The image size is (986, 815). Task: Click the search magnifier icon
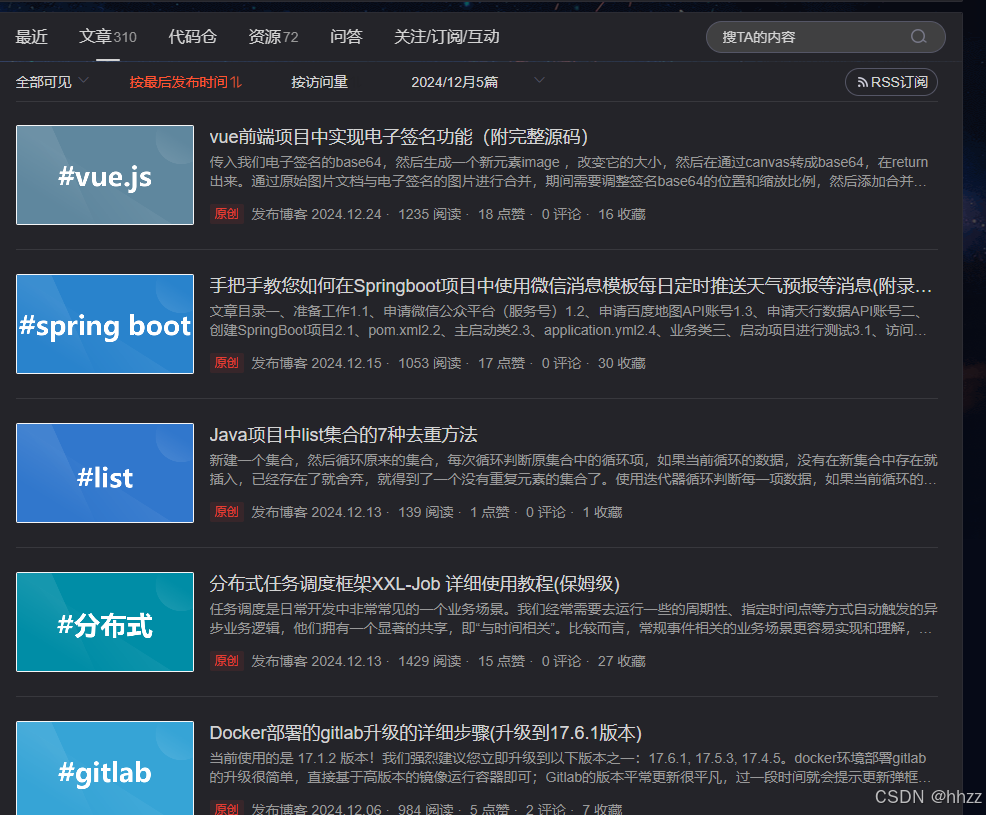(x=918, y=36)
